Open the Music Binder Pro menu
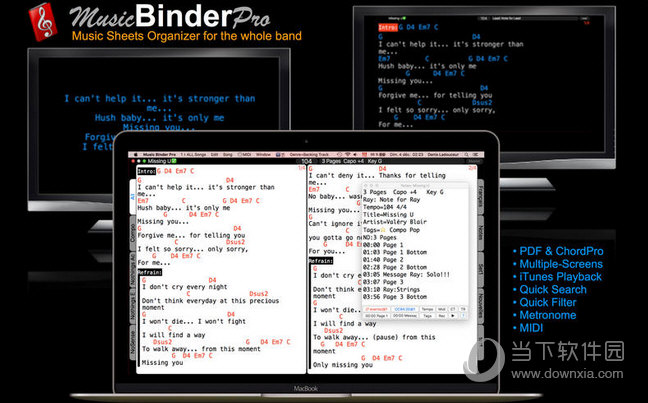 (x=160, y=154)
